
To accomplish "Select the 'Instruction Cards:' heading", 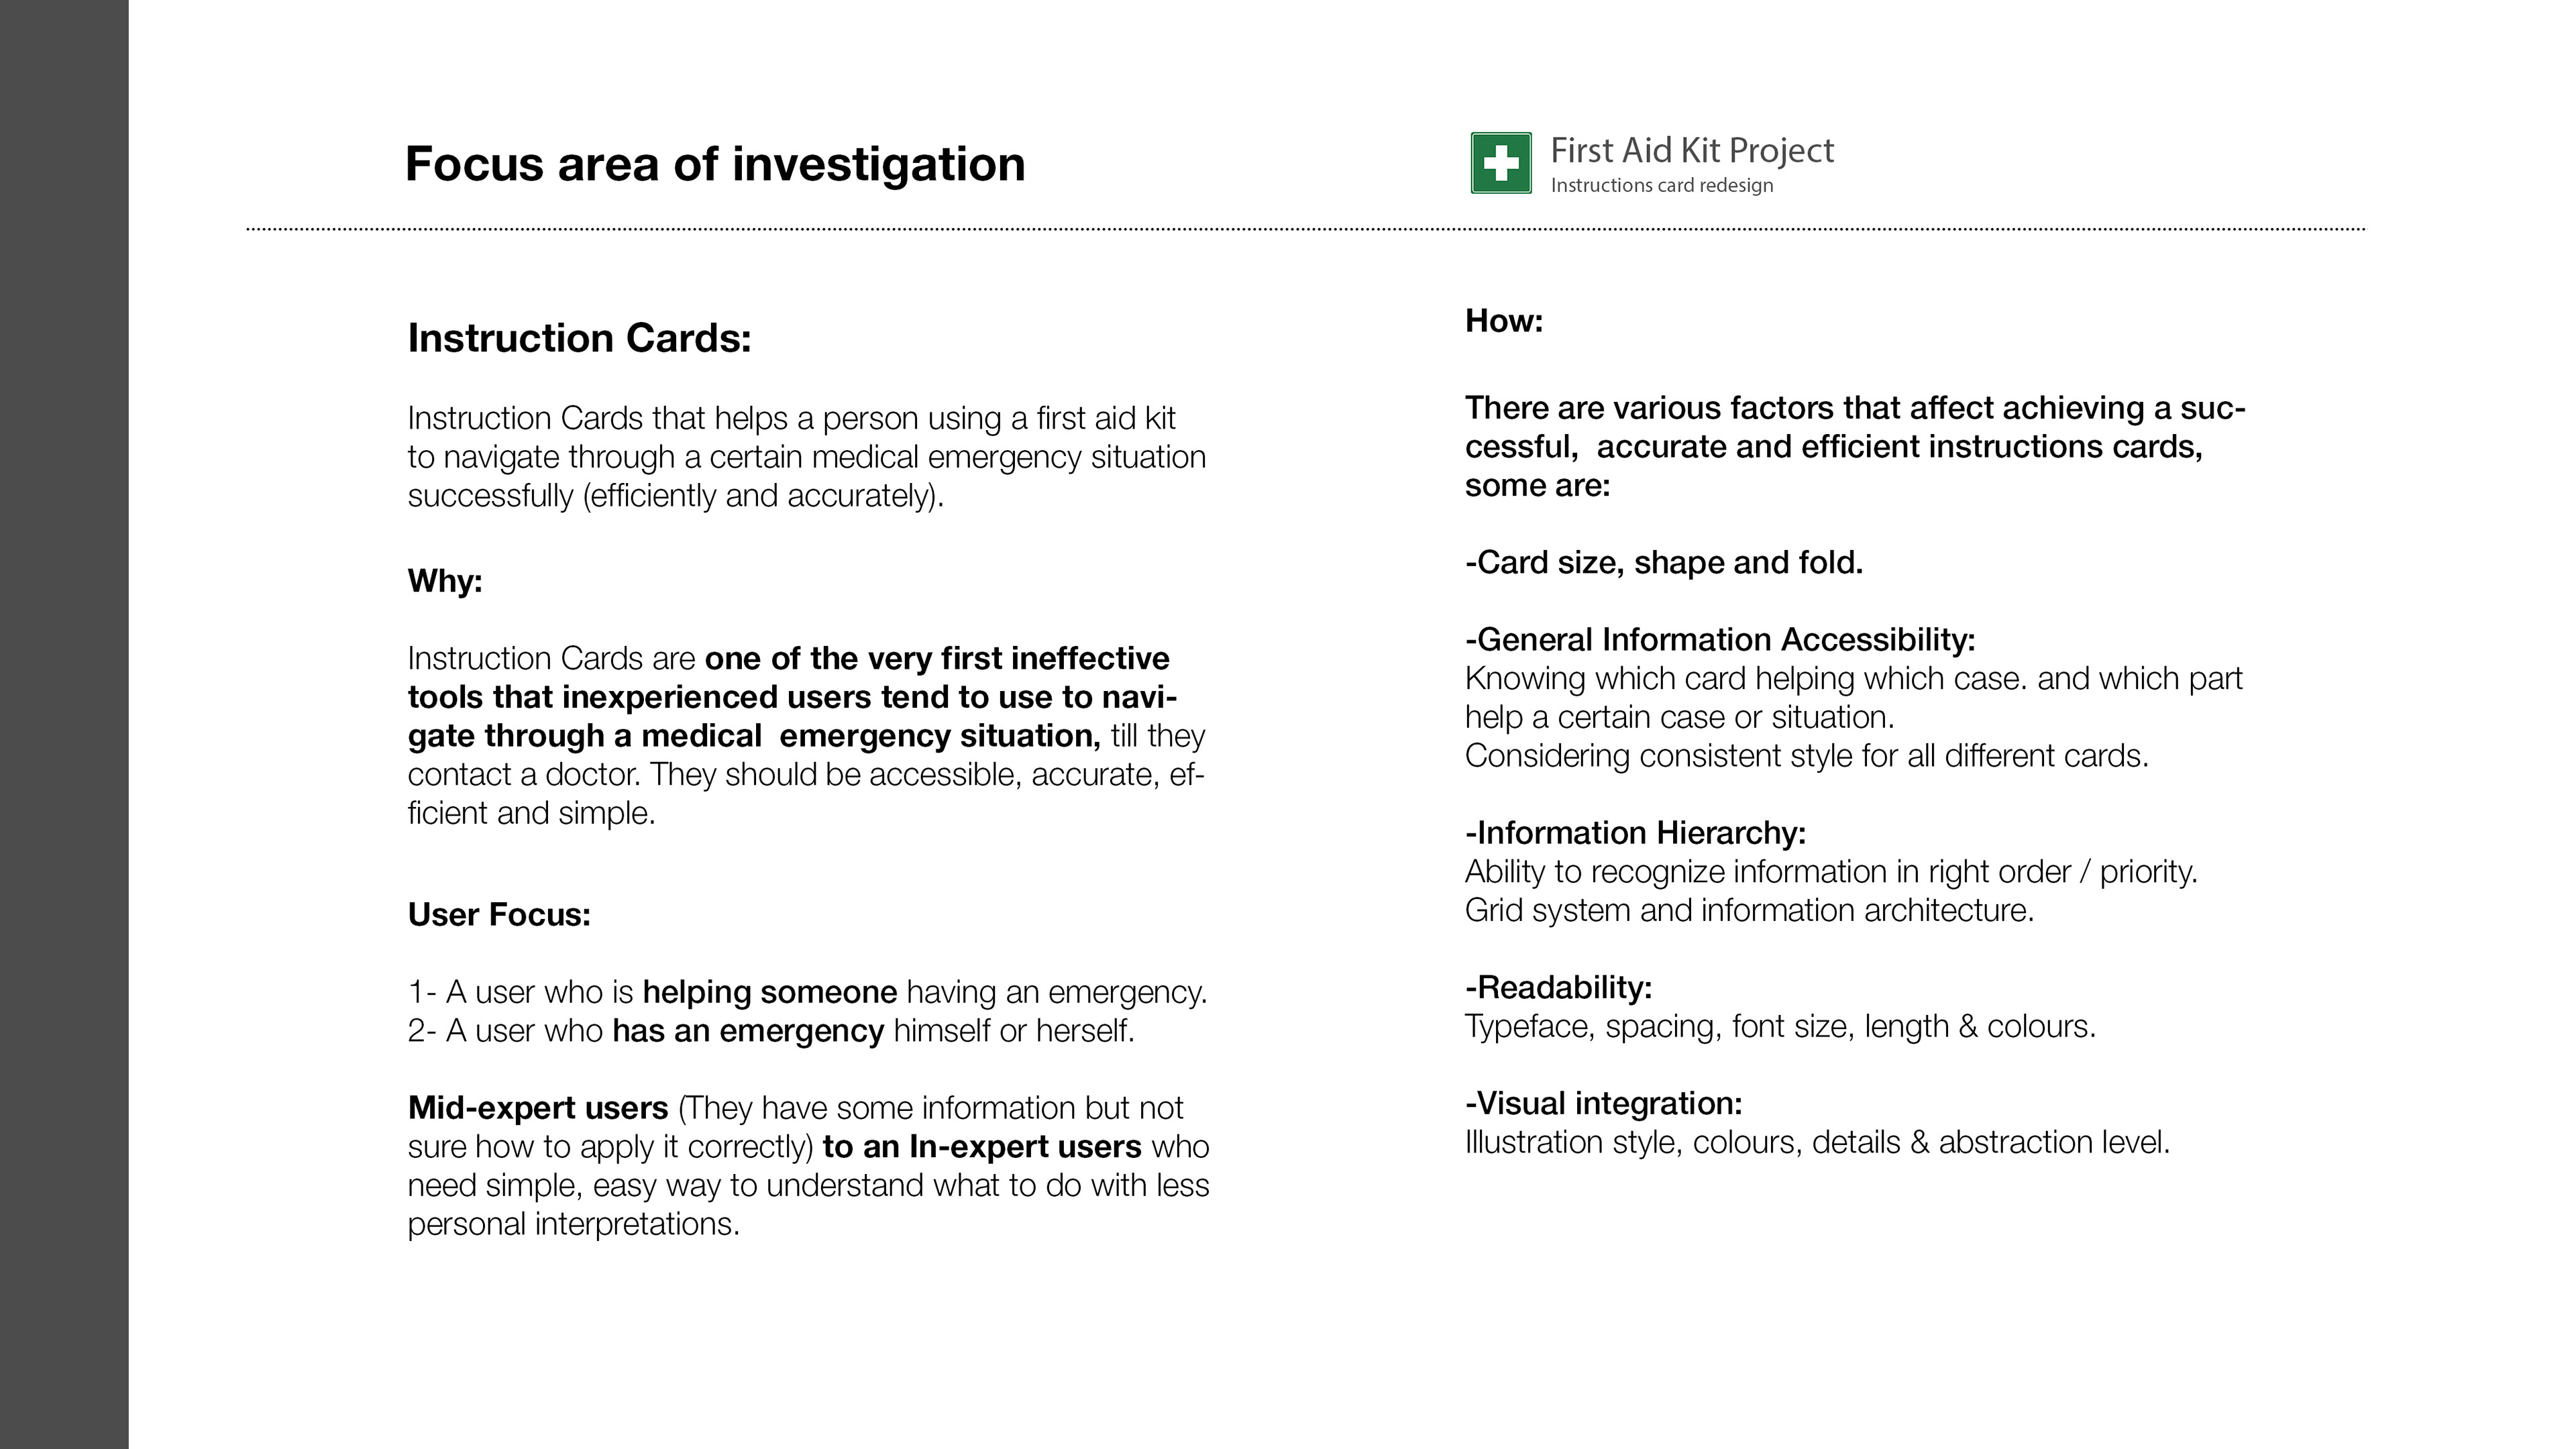I will pos(579,338).
